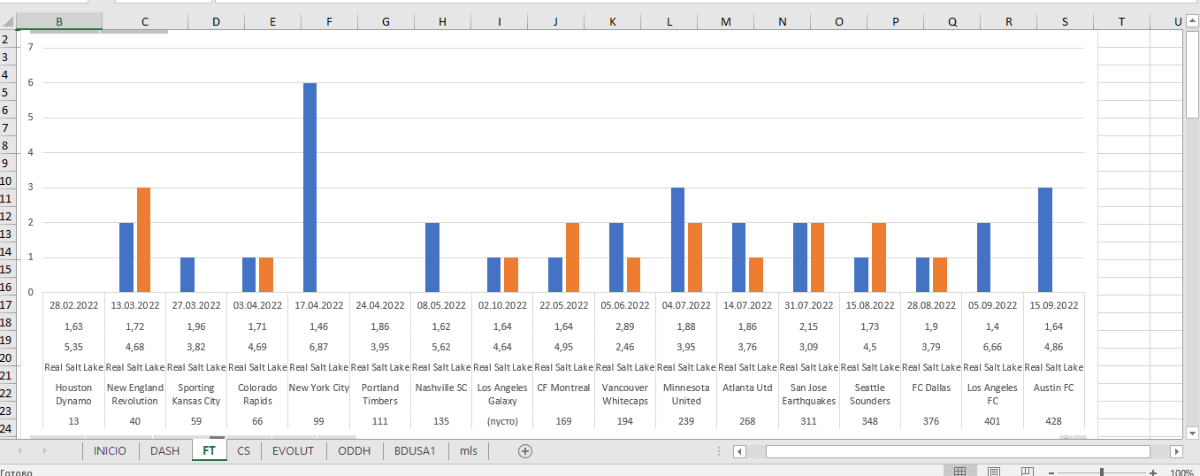Open the BDUSA1 sheet tab

[414, 451]
